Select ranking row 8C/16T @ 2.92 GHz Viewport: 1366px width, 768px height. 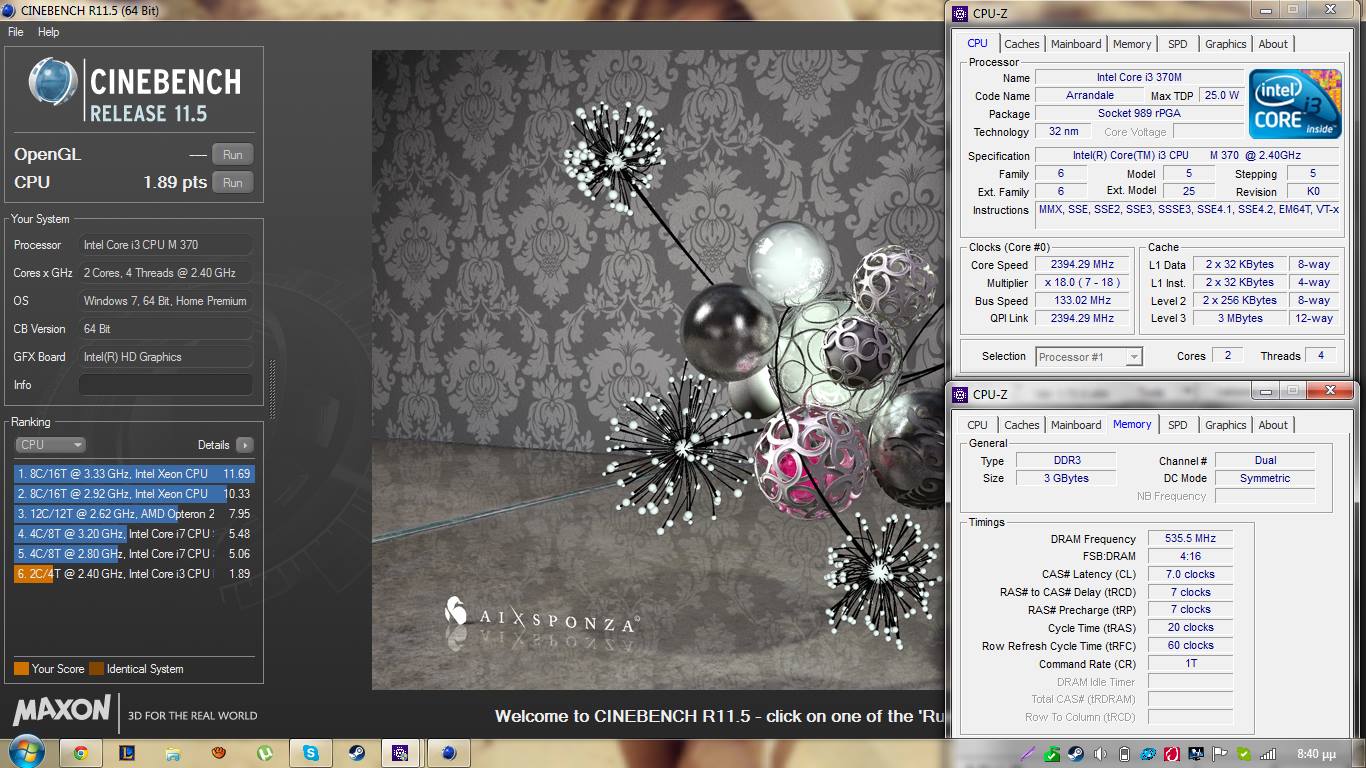134,494
